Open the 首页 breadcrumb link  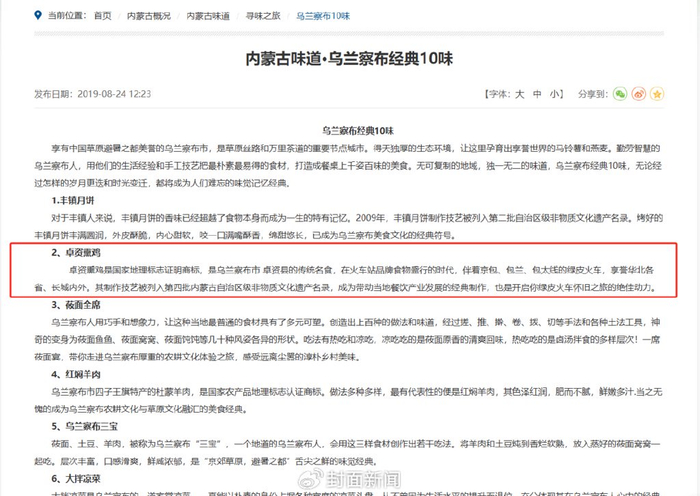coord(102,16)
